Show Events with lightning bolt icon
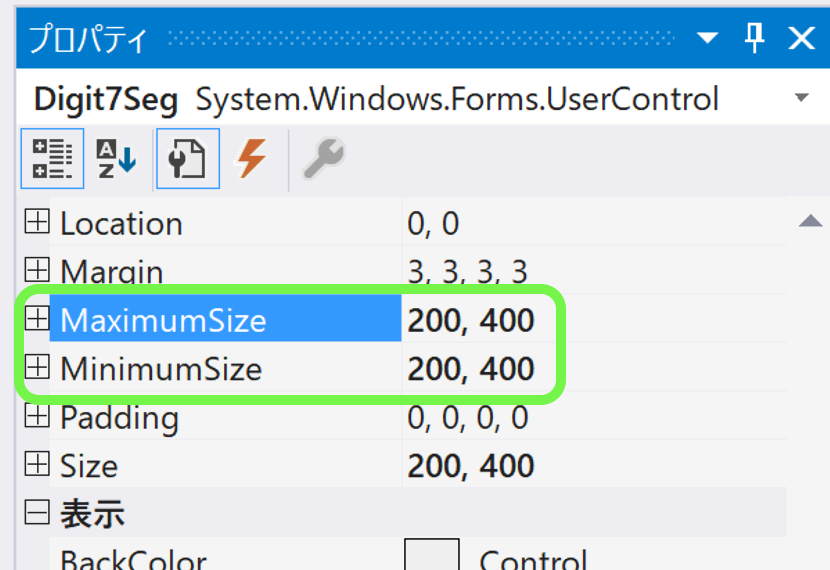830x570 pixels. pyautogui.click(x=251, y=158)
